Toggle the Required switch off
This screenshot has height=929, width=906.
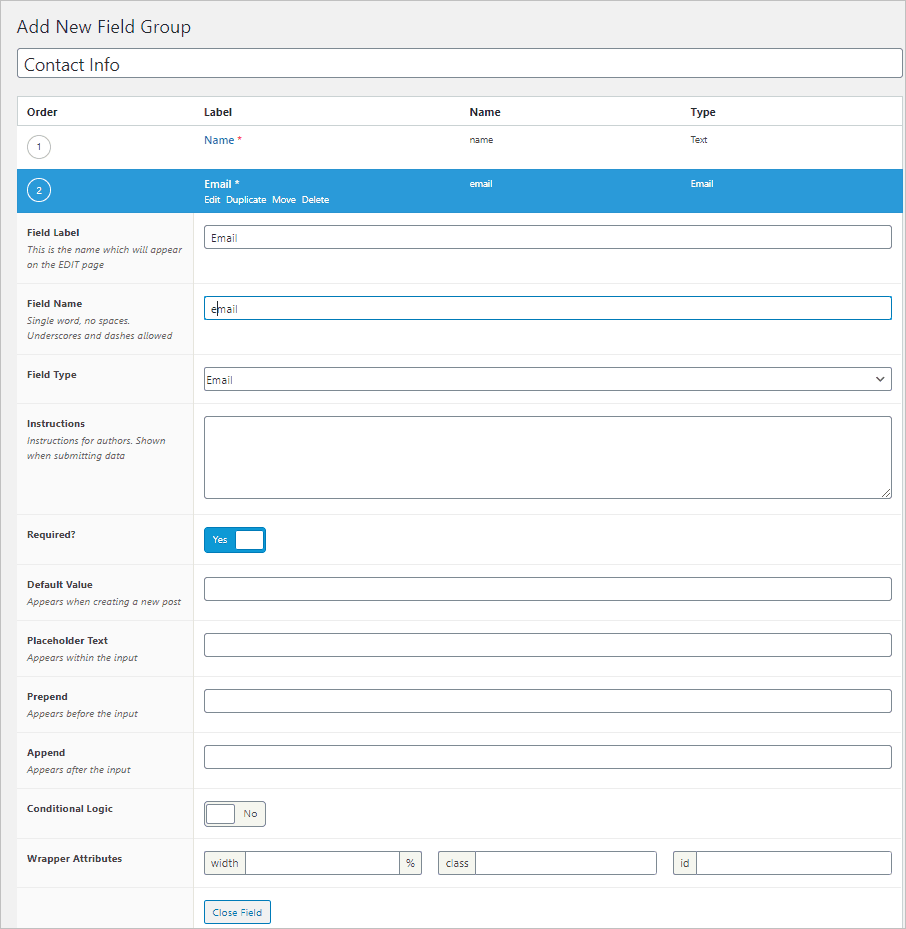235,540
